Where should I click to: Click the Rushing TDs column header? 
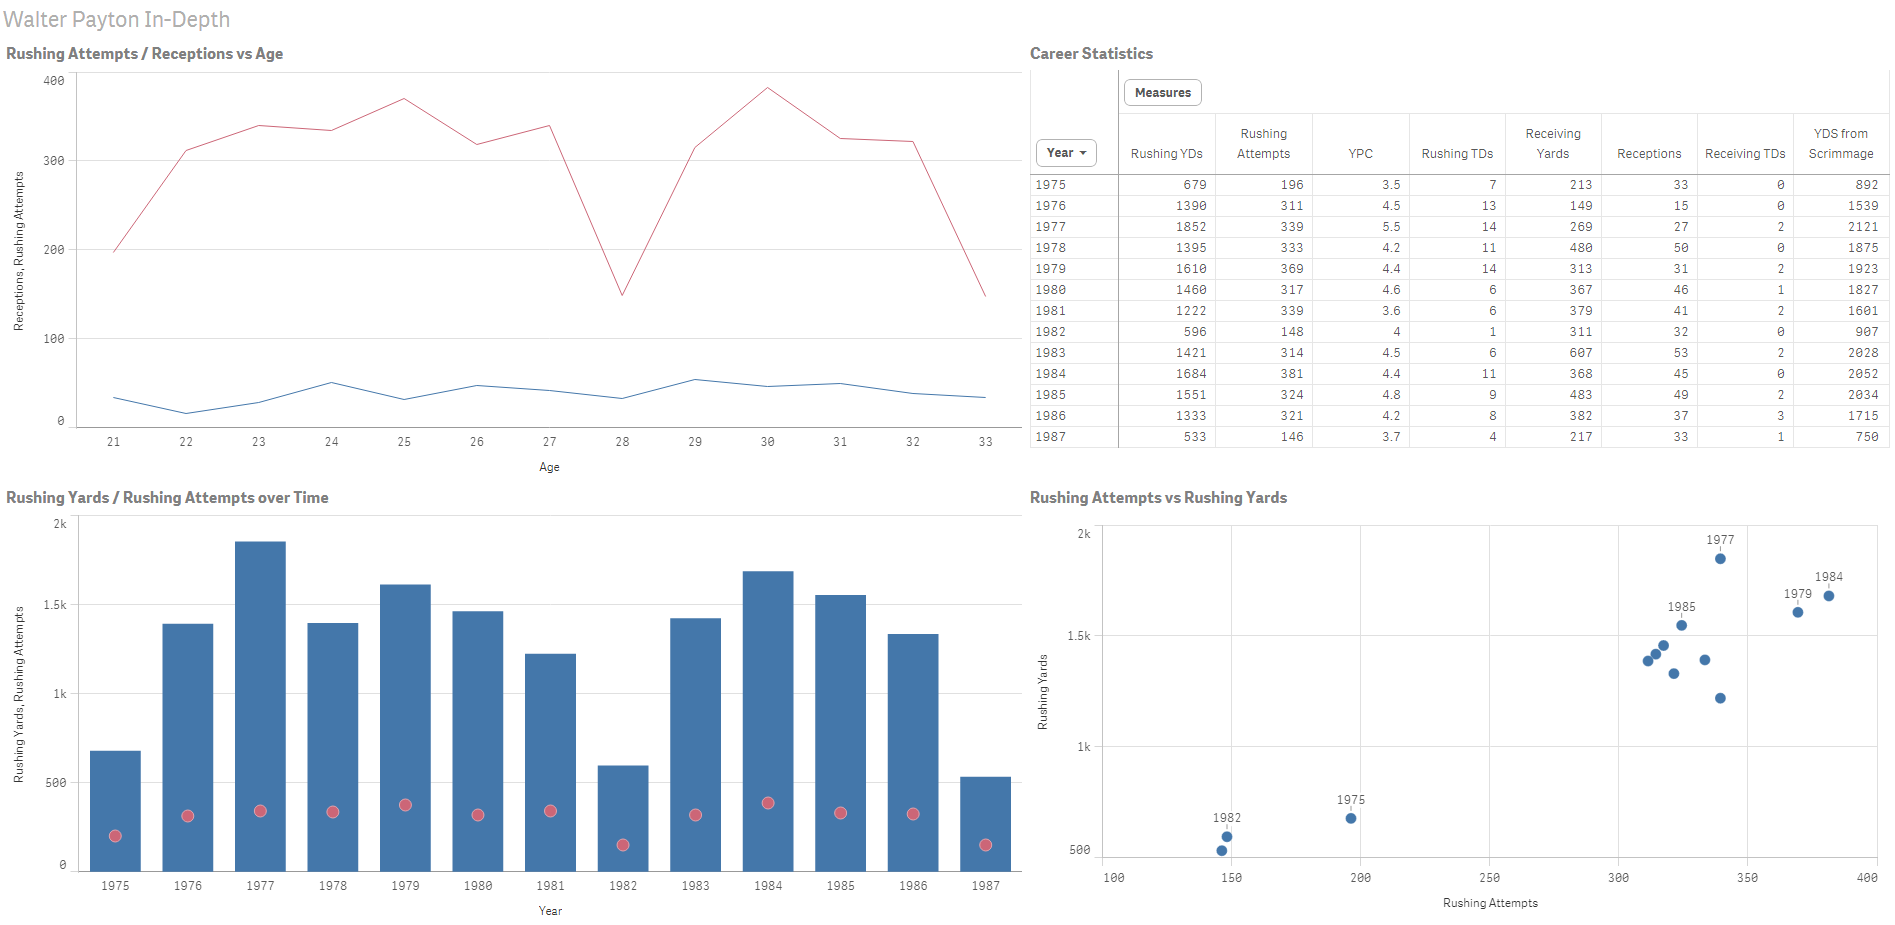1457,154
